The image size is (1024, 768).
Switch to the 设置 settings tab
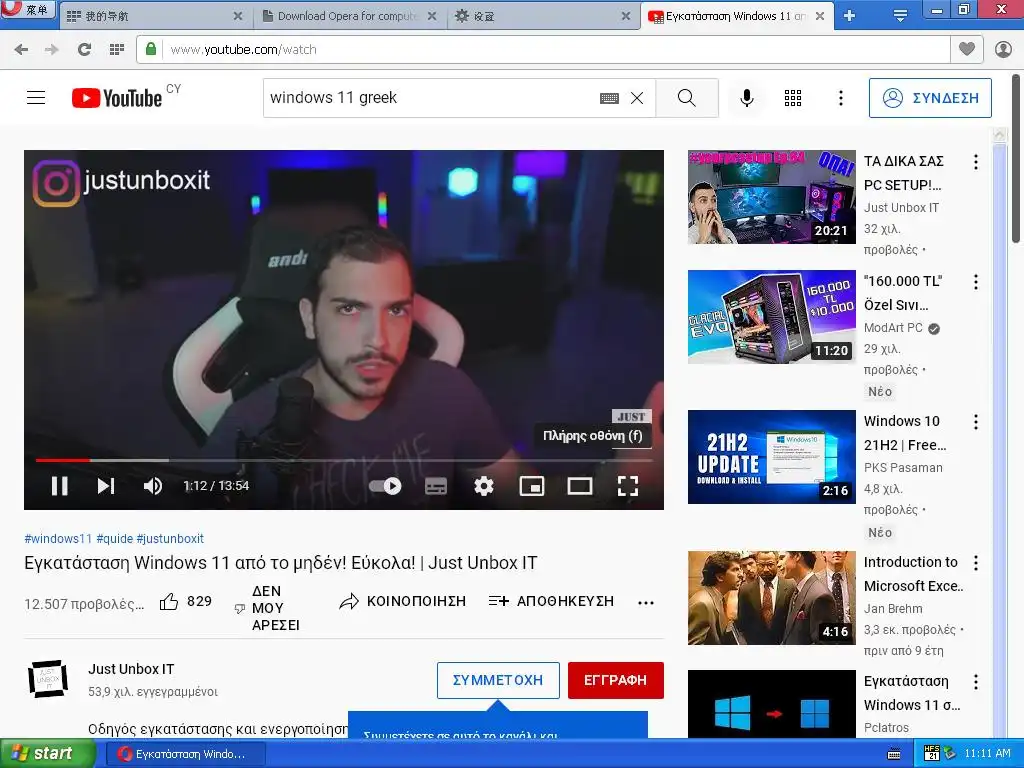click(x=542, y=16)
